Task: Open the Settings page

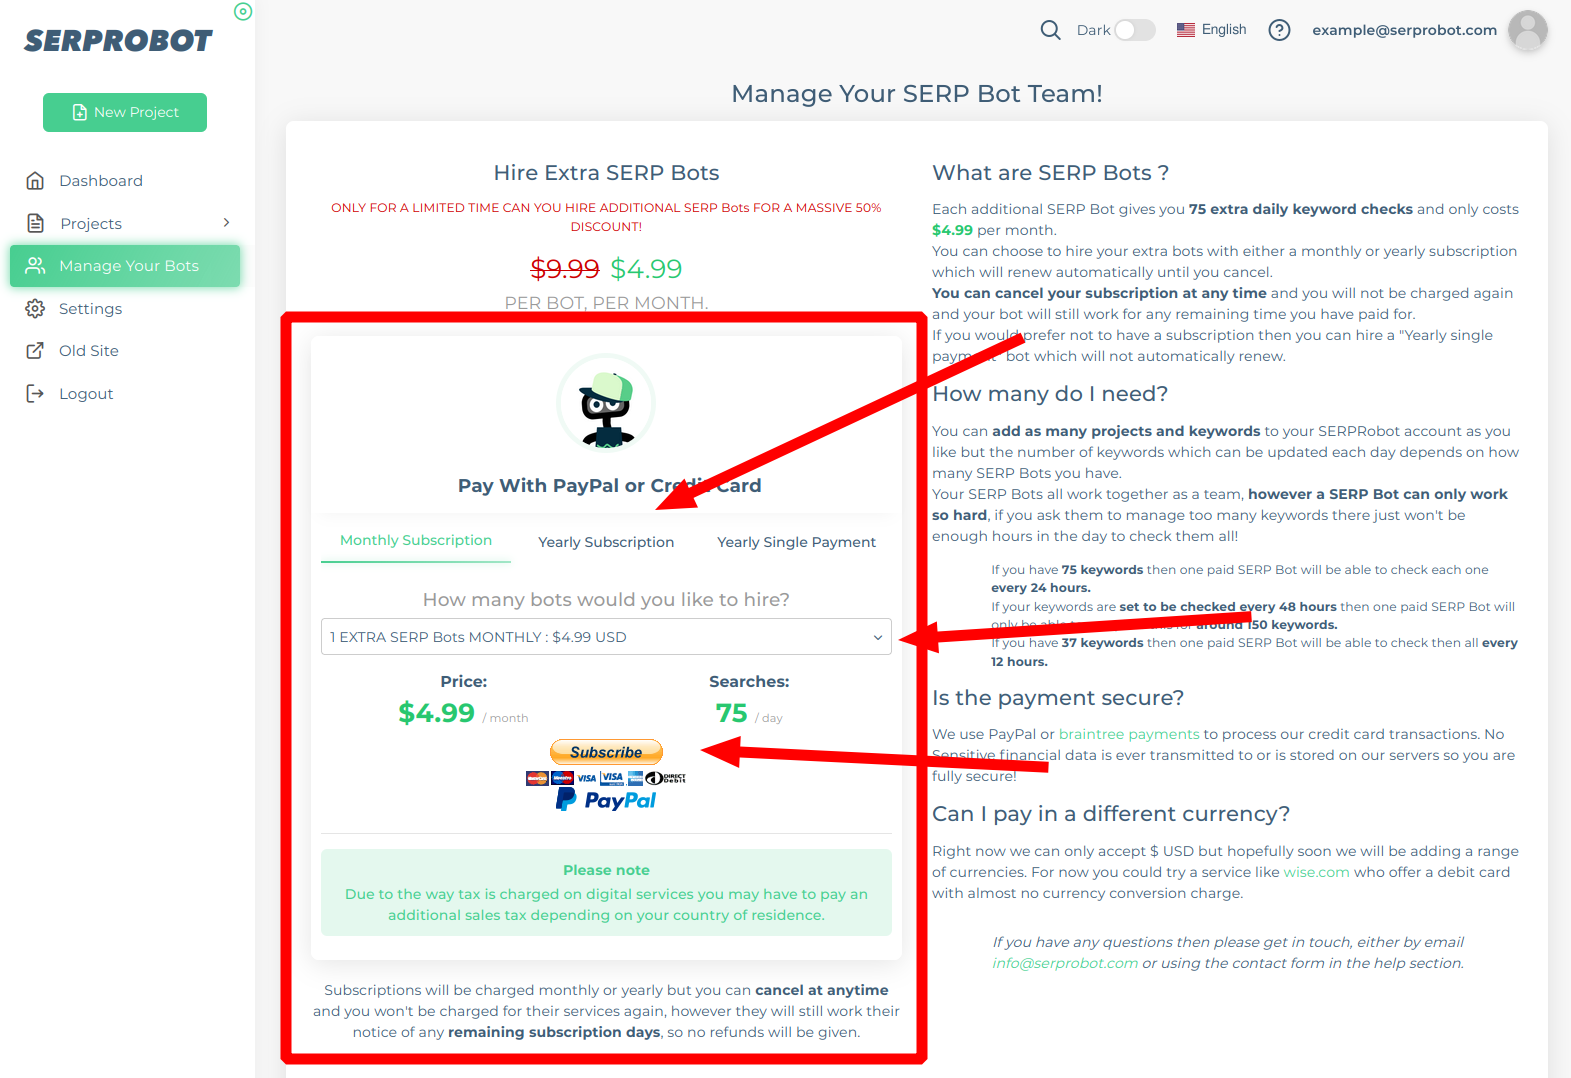Action: click(90, 309)
